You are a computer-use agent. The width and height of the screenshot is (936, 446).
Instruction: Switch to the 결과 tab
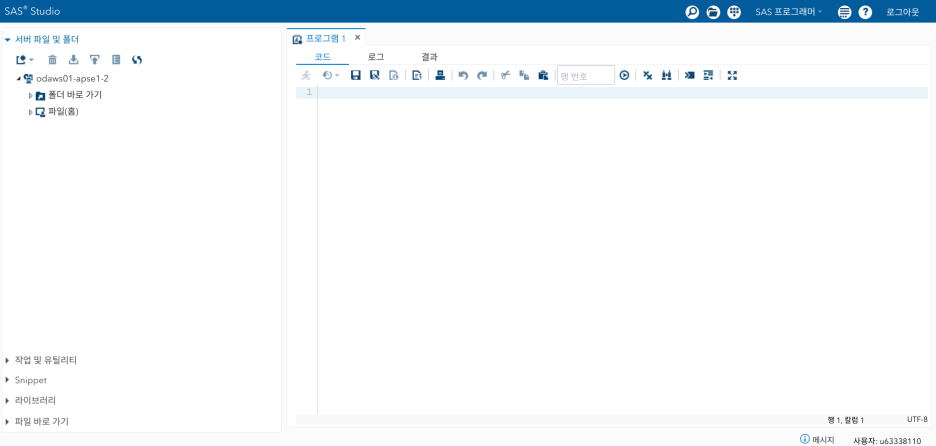pyautogui.click(x=429, y=57)
